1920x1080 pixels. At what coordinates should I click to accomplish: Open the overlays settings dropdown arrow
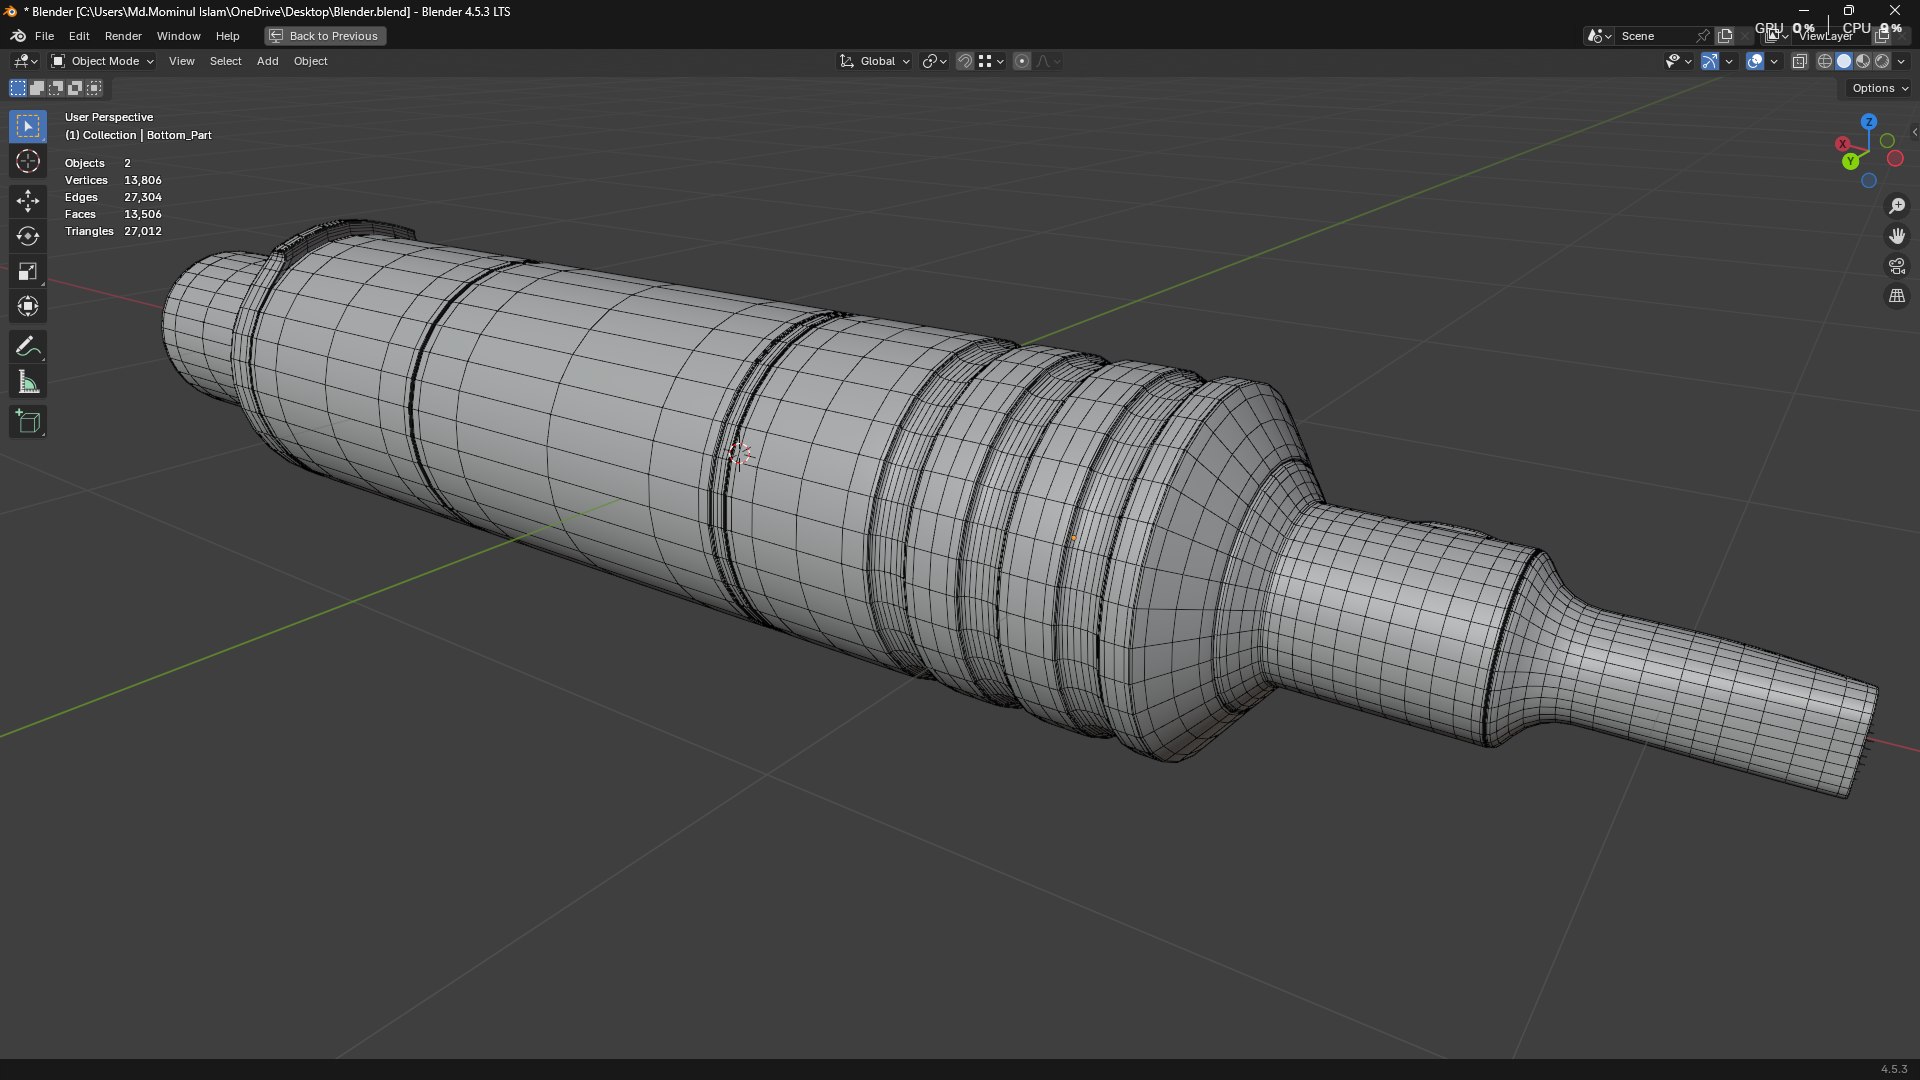1775,61
